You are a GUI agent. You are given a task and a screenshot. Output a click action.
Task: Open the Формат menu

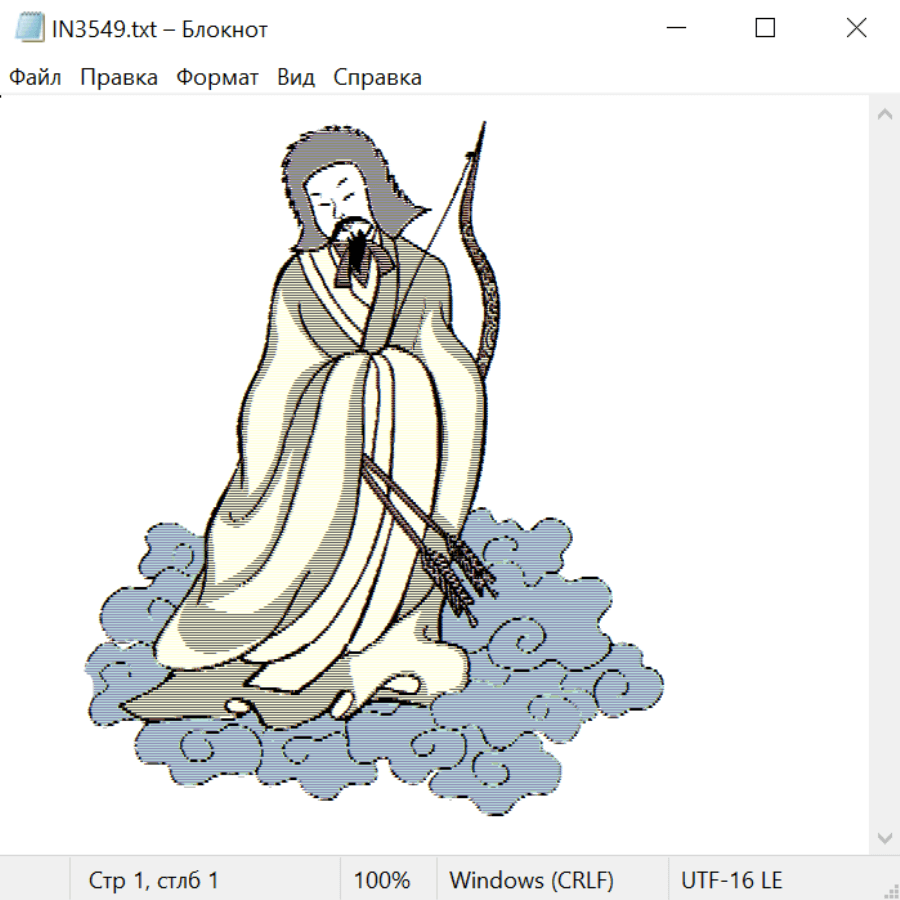(217, 78)
